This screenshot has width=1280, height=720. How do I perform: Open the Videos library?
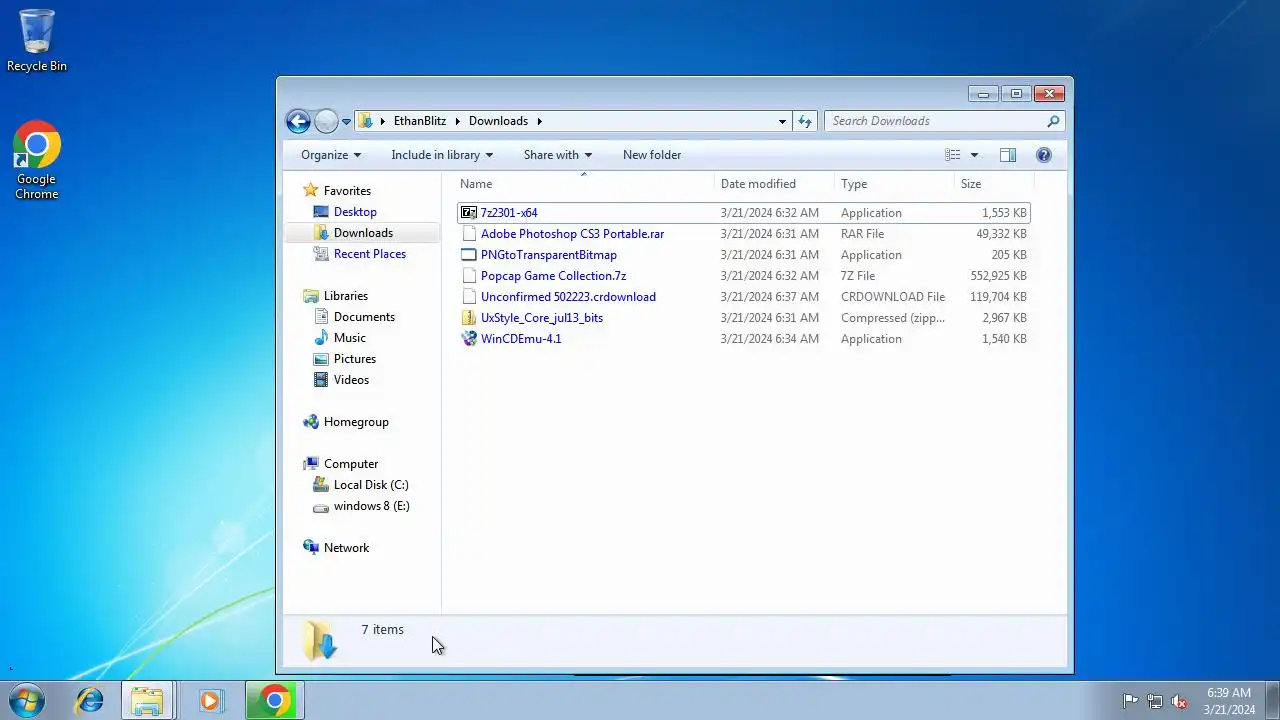click(351, 380)
